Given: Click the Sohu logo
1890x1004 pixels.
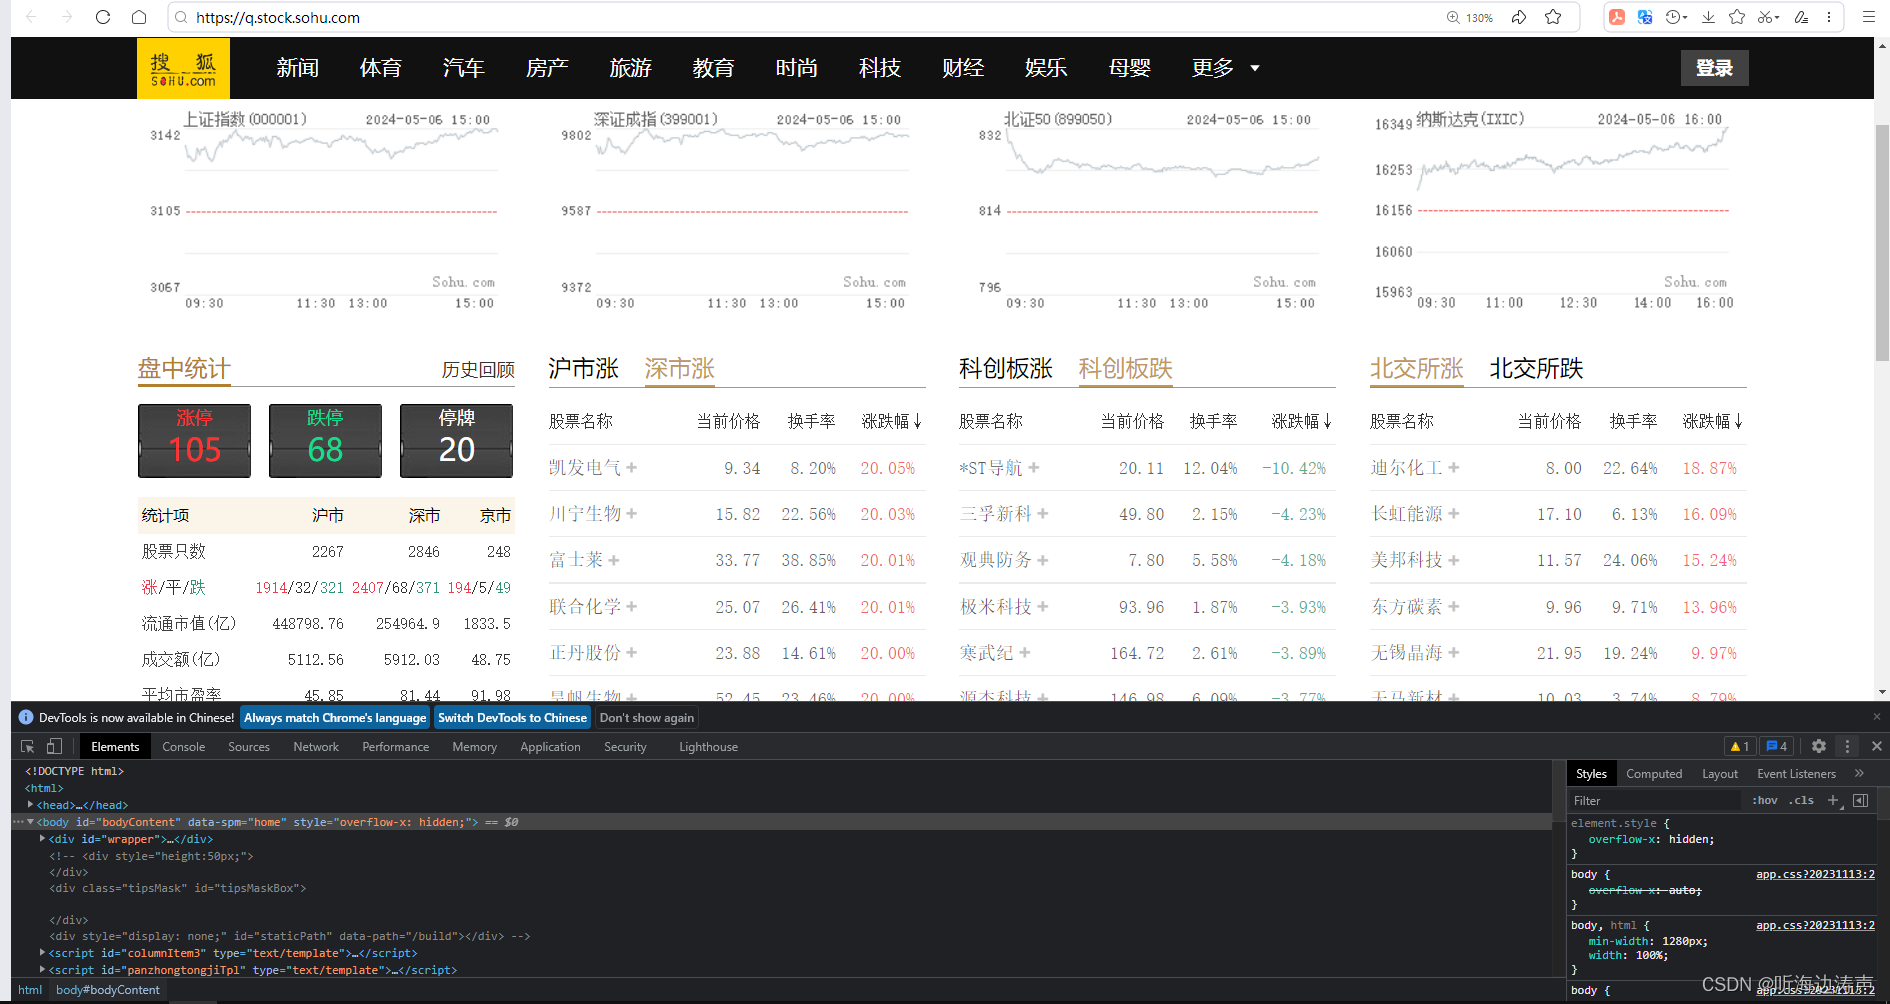Looking at the screenshot, I should point(183,68).
